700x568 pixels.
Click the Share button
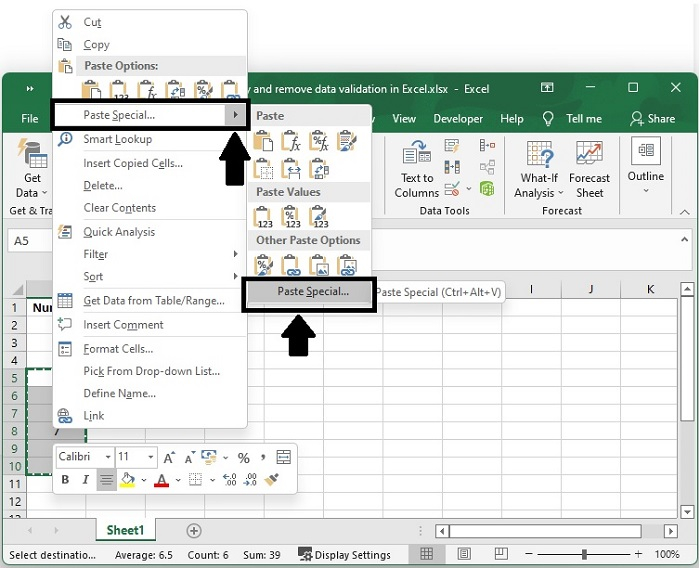(652, 118)
